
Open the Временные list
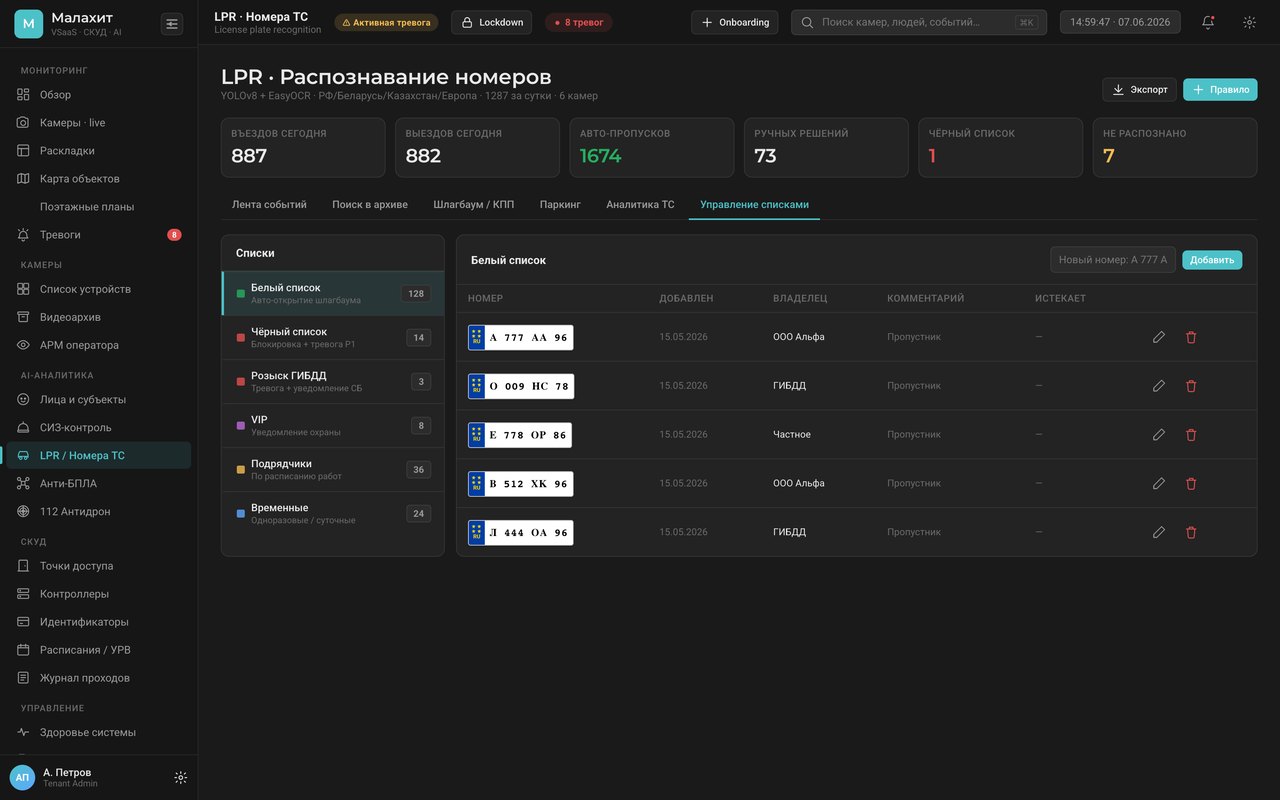[x=333, y=513]
